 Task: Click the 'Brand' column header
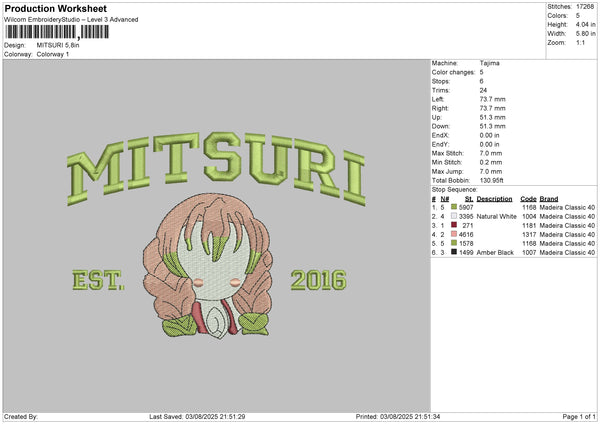pos(549,199)
